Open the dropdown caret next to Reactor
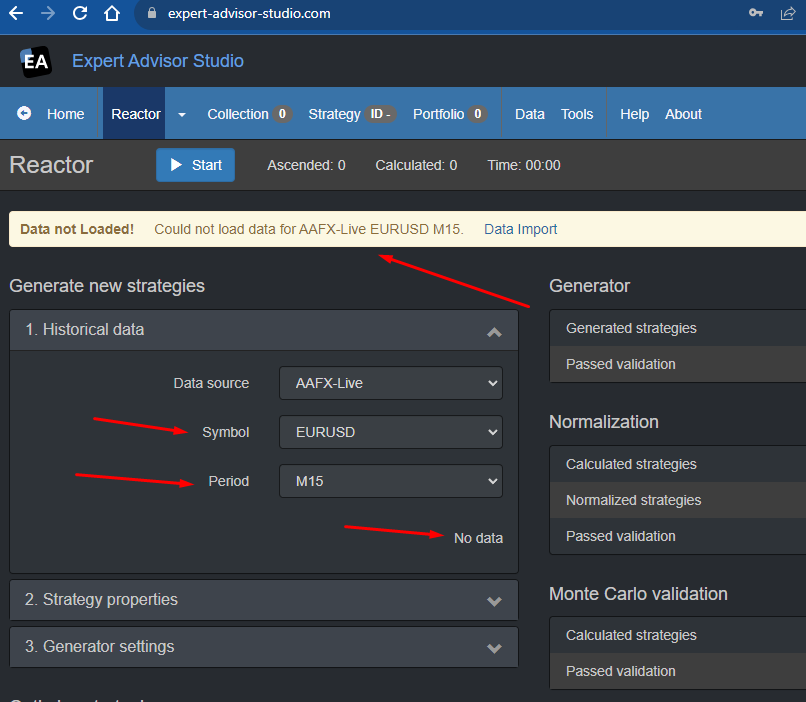 click(x=181, y=115)
